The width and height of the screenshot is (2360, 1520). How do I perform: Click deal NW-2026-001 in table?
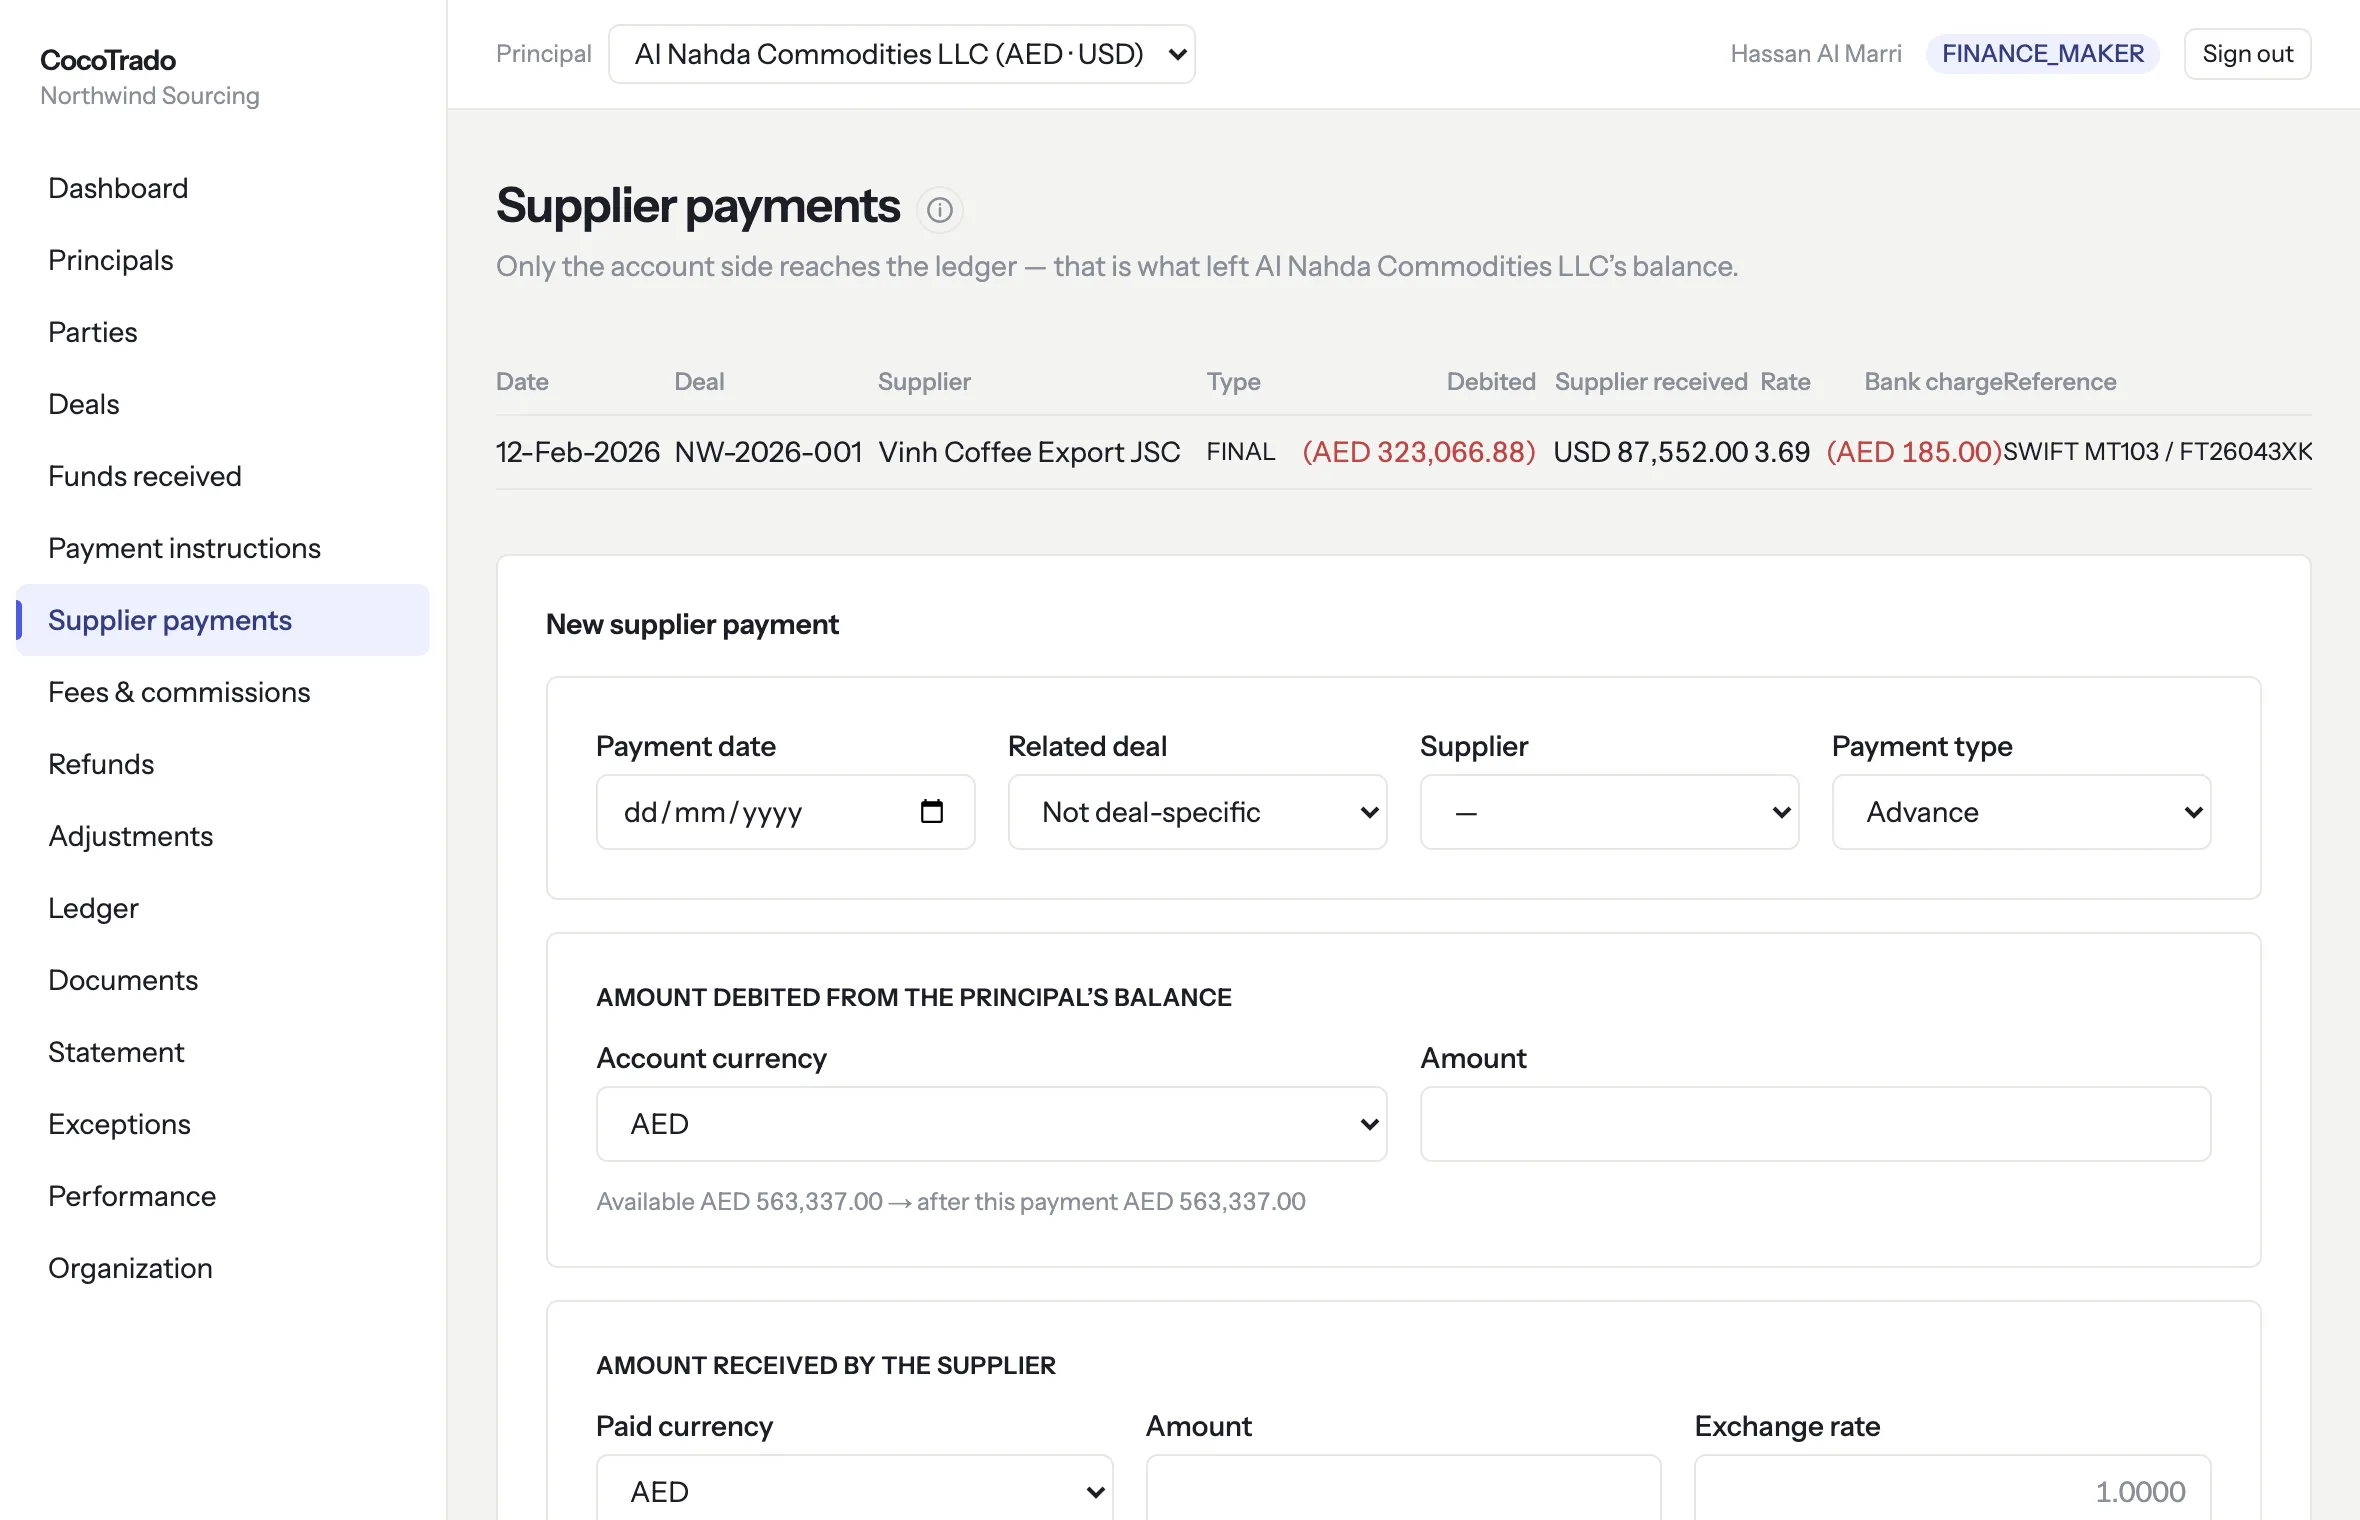[x=768, y=452]
